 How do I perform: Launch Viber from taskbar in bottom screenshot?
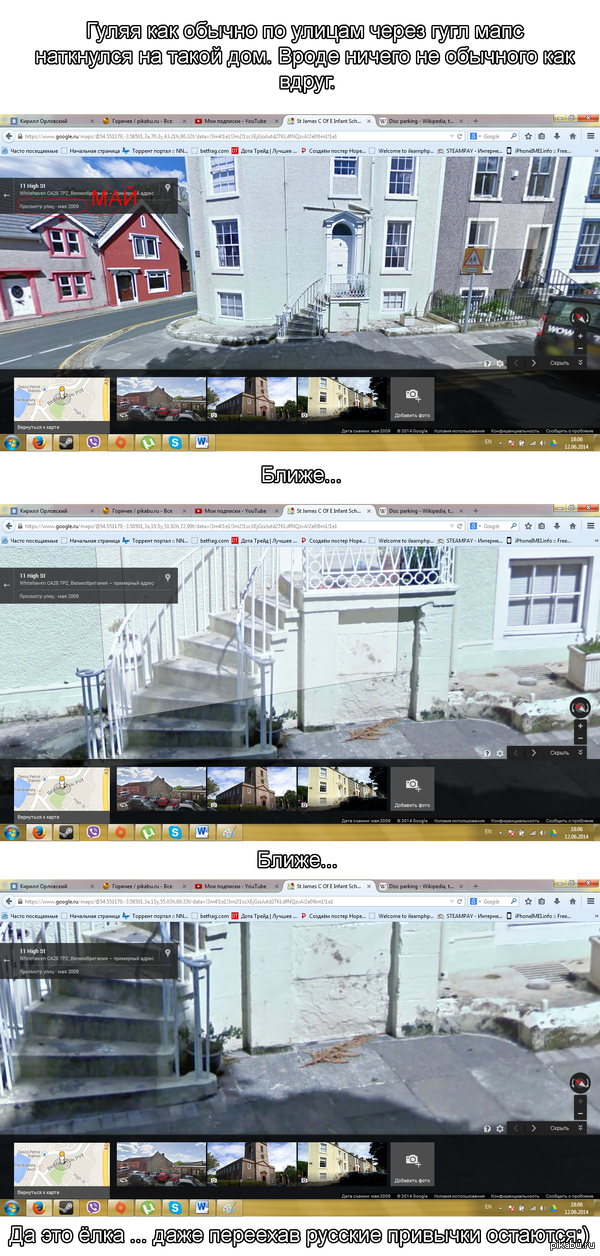pos(93,1206)
